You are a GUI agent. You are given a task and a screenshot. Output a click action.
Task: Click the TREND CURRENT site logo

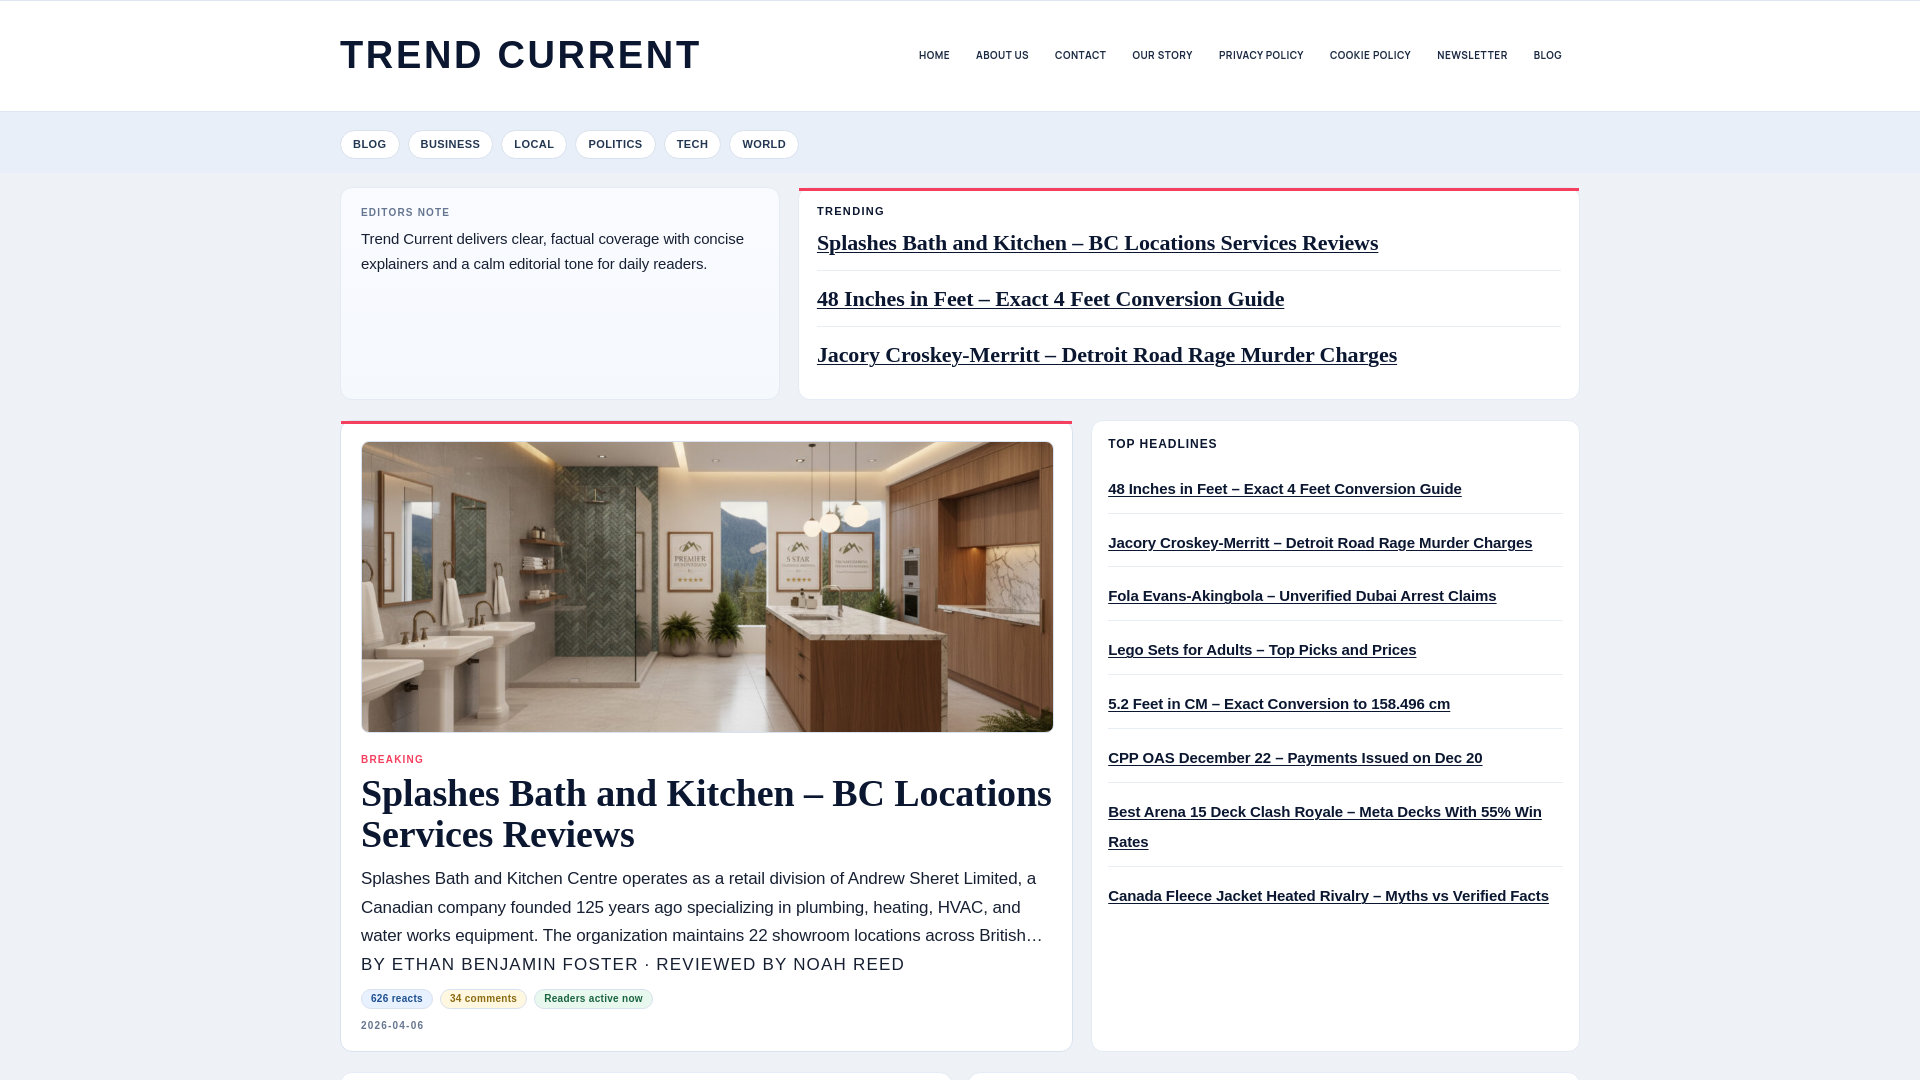point(520,55)
